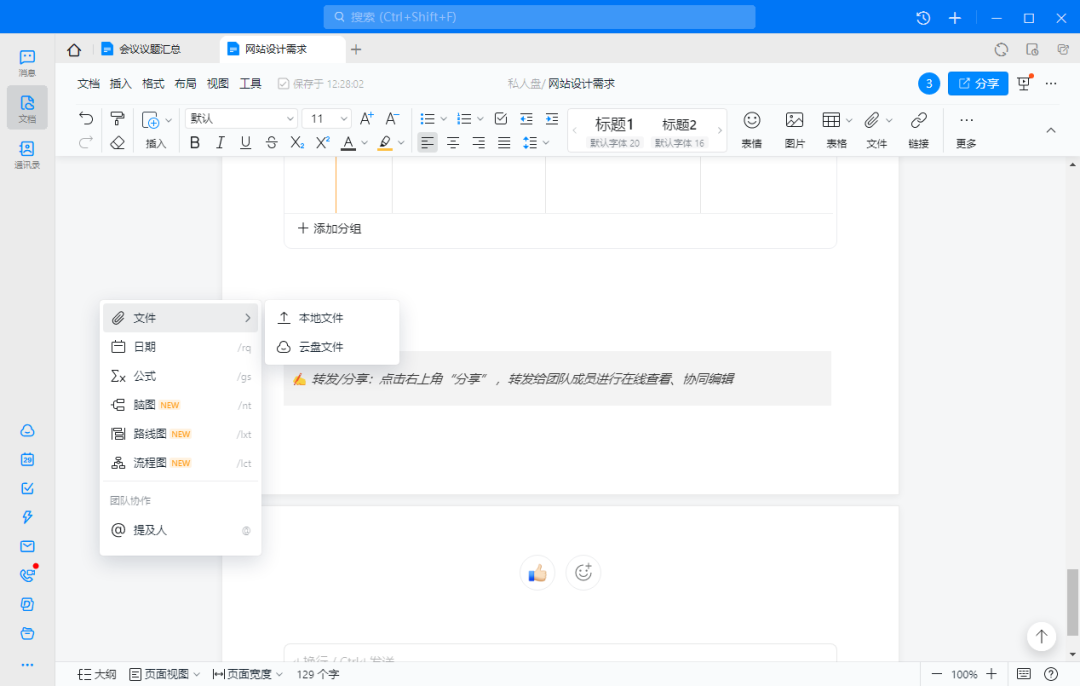
Task: Select 云盘文件 from the submenu
Action: (321, 347)
